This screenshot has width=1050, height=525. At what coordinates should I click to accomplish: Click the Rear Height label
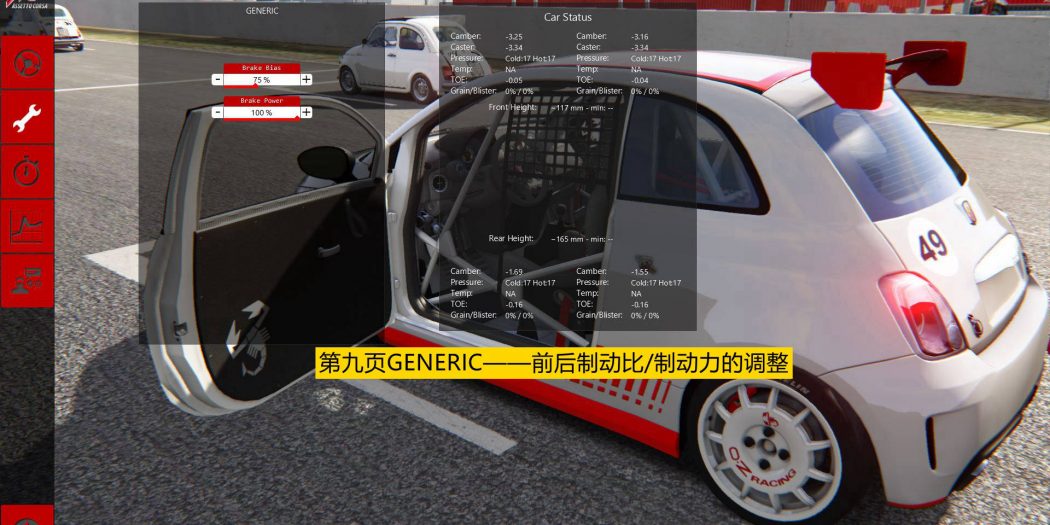(511, 238)
